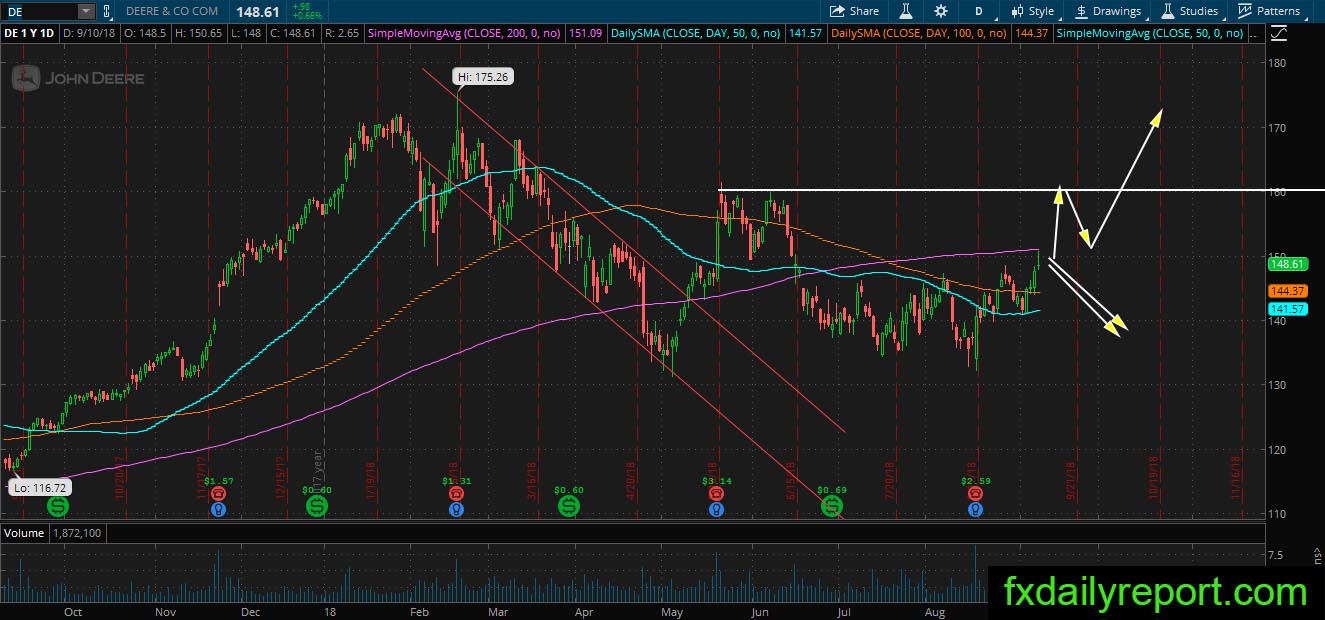Click the $0.60 dividend icon in late March
Image resolution: width=1325 pixels, height=620 pixels.
tap(568, 507)
